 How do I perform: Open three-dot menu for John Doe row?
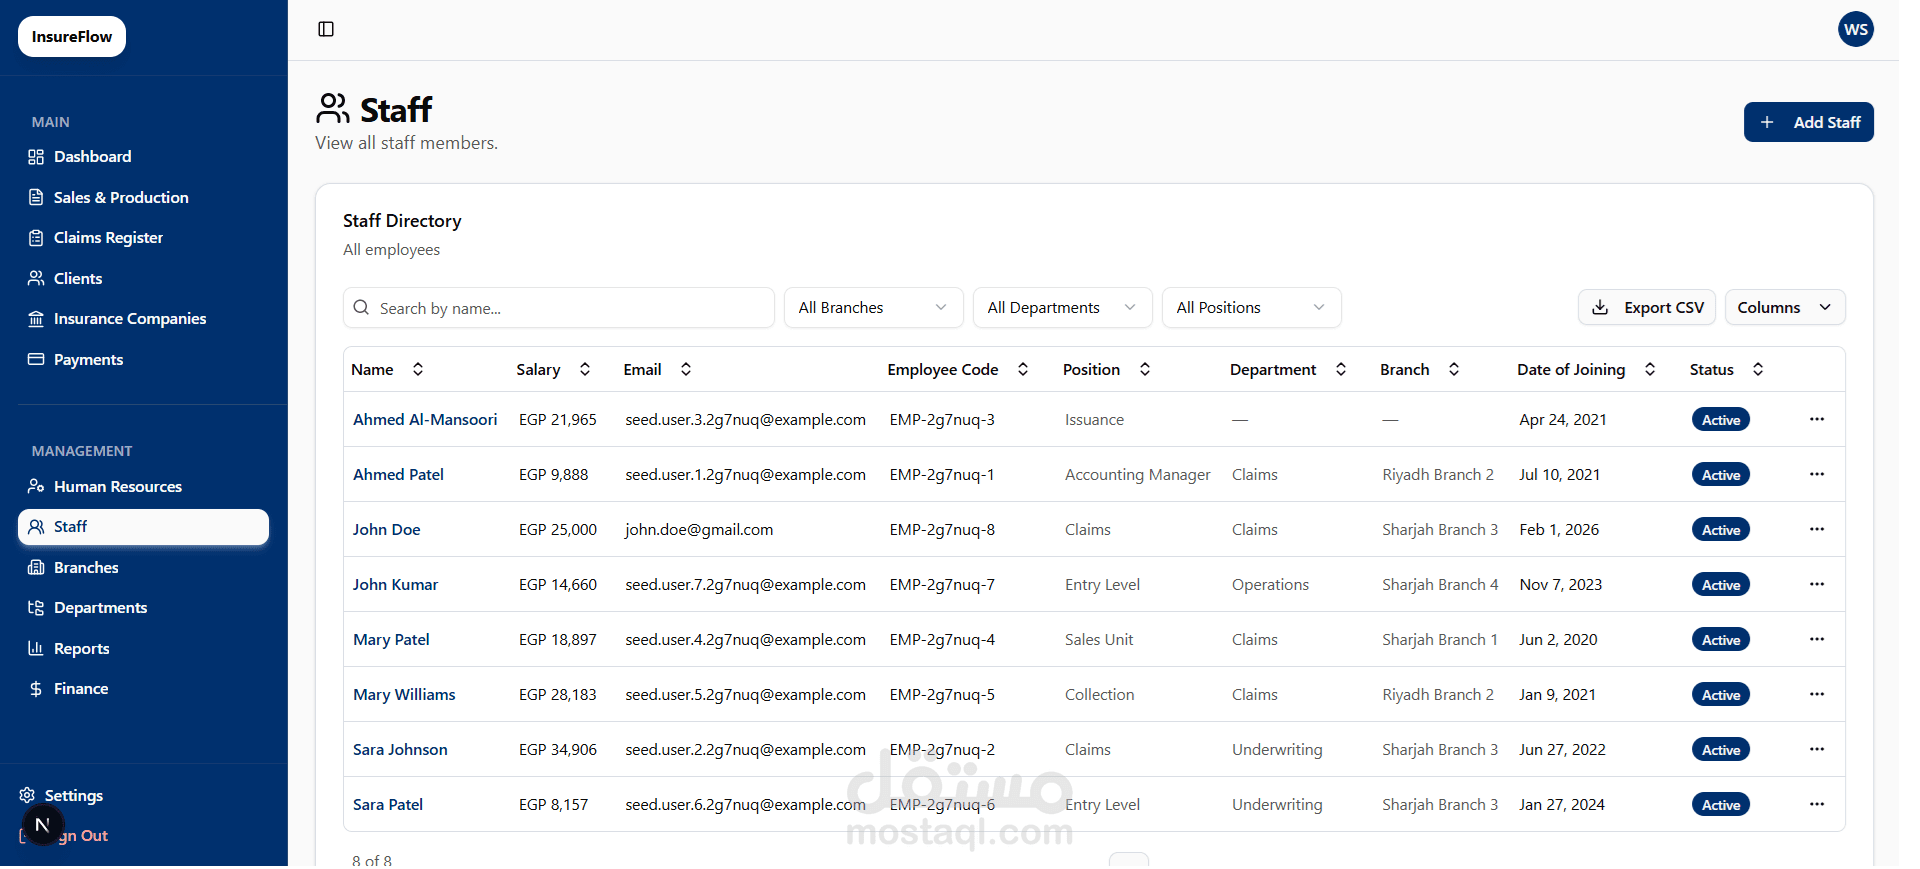coord(1816,529)
